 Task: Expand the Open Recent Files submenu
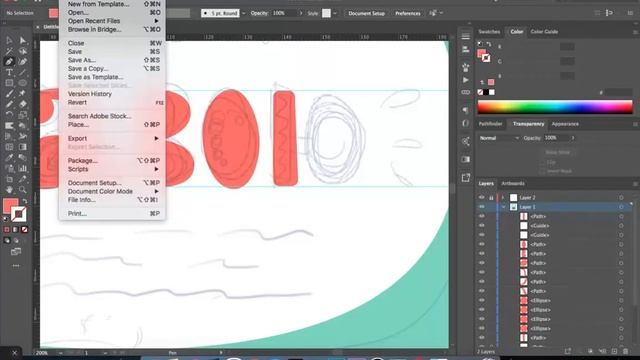coord(113,21)
